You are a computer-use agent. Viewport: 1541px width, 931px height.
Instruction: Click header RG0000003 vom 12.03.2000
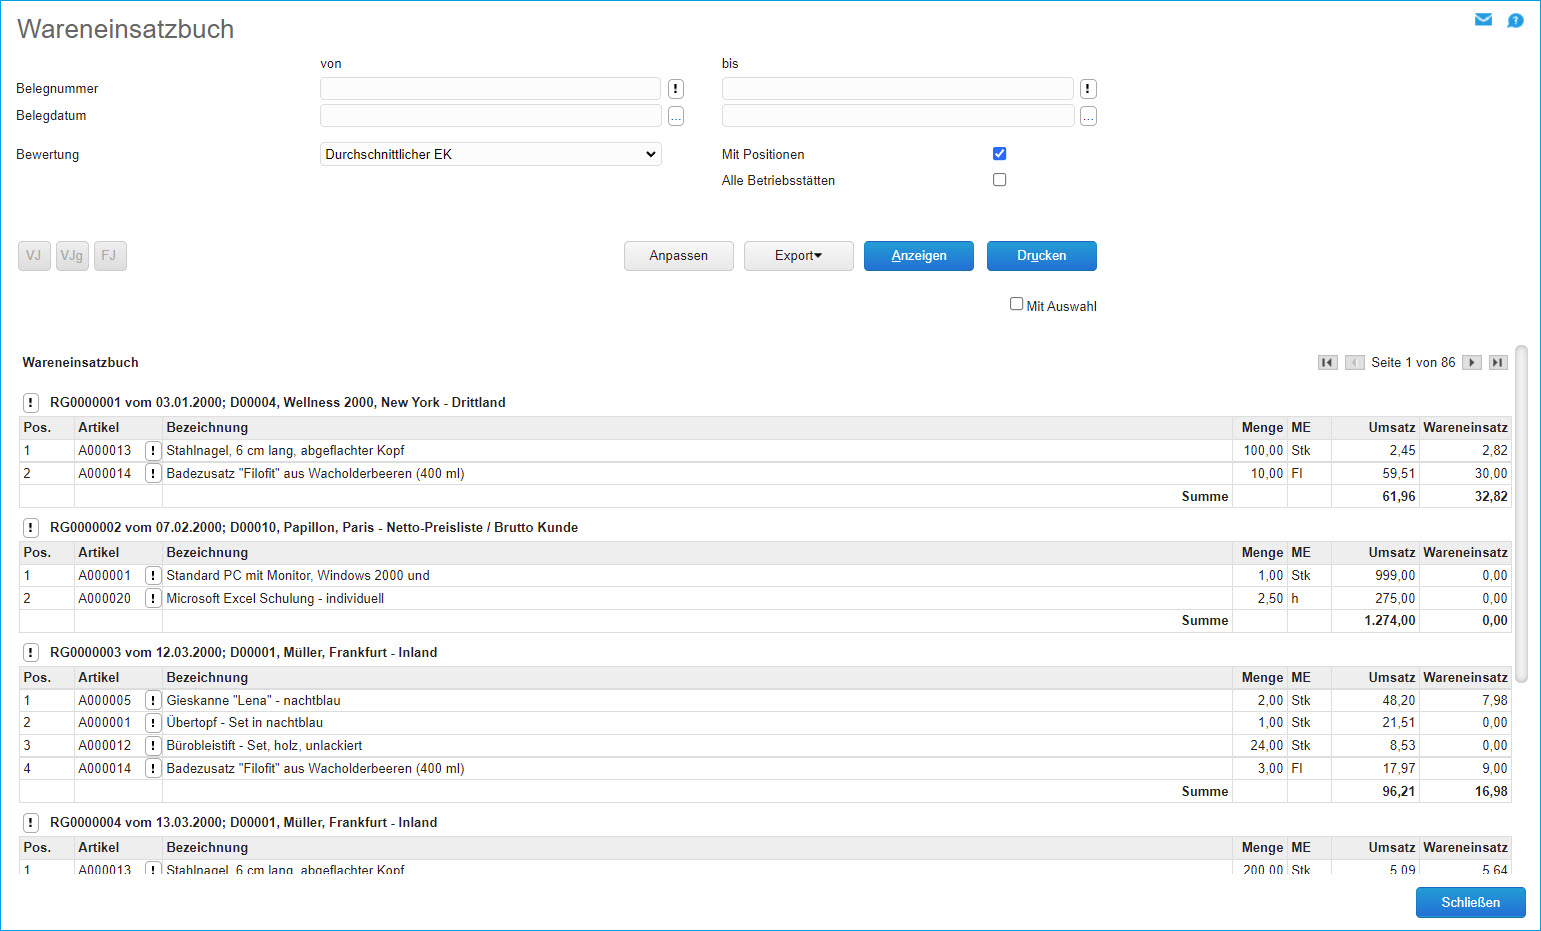point(244,652)
